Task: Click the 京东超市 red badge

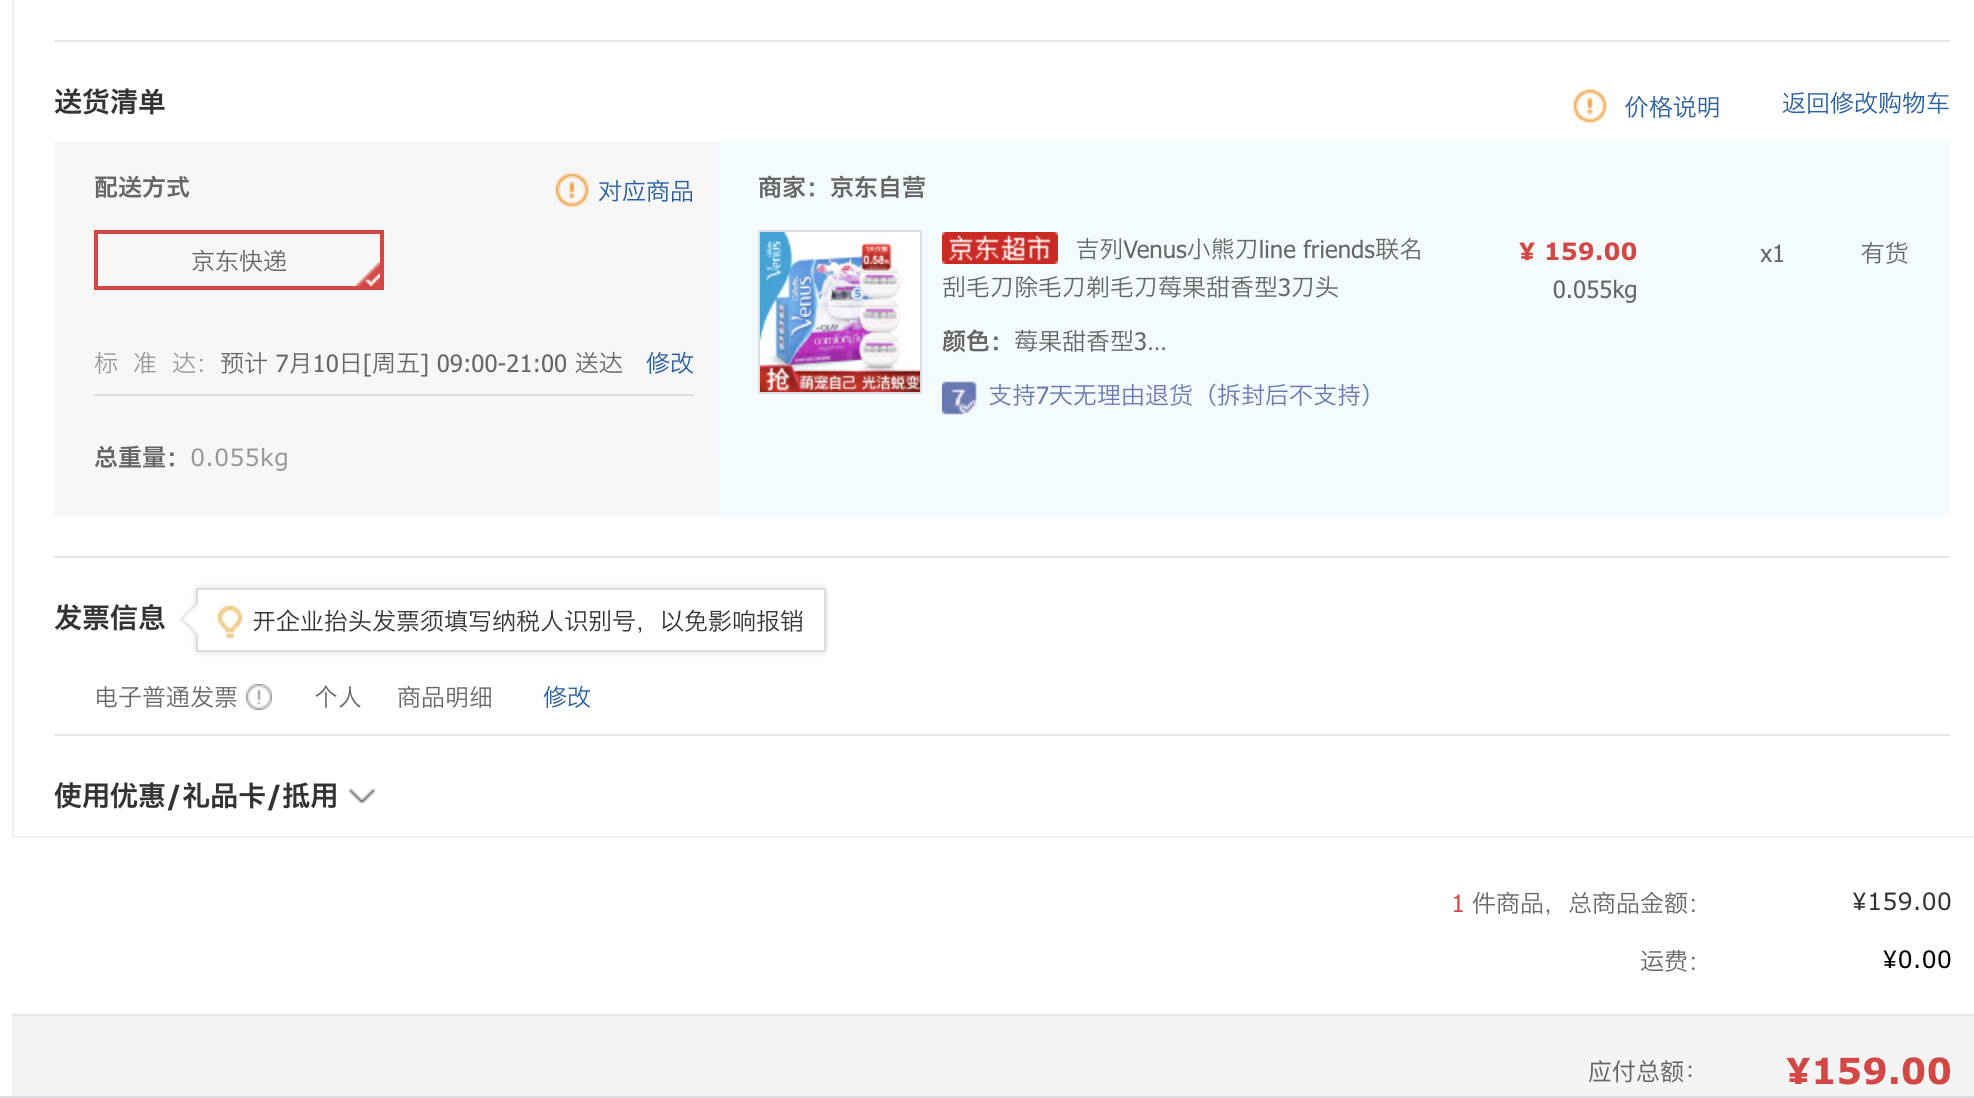Action: tap(999, 248)
